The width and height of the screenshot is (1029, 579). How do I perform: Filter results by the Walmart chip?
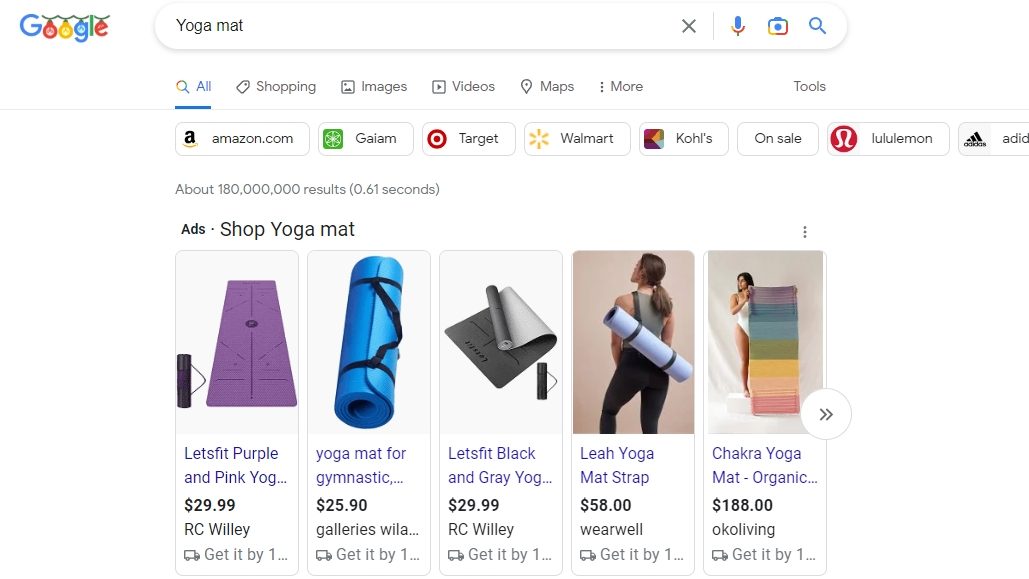click(577, 139)
